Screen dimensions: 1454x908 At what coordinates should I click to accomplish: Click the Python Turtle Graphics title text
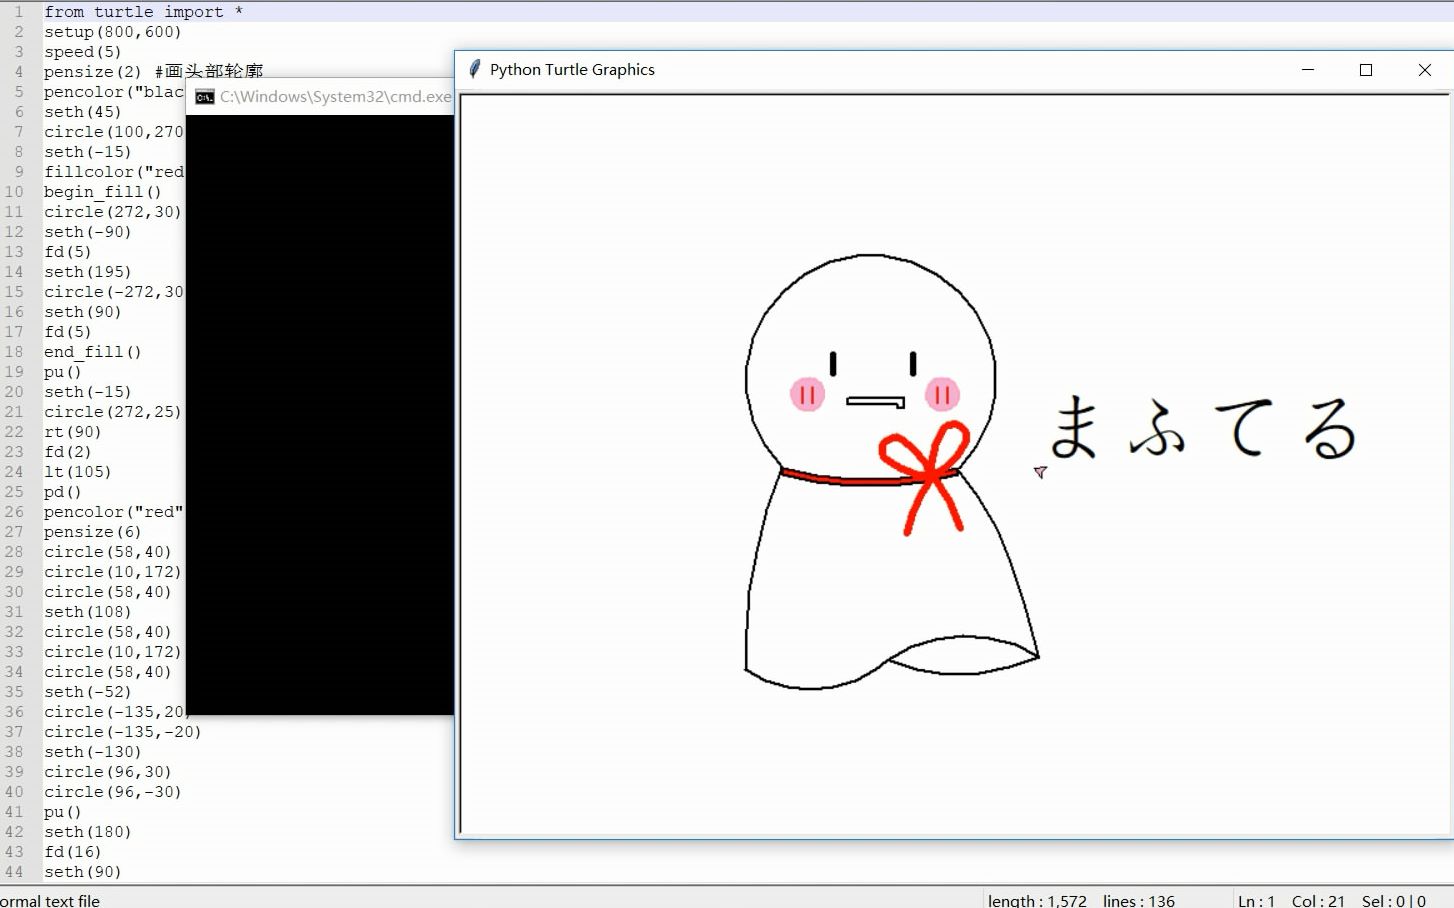coord(572,70)
